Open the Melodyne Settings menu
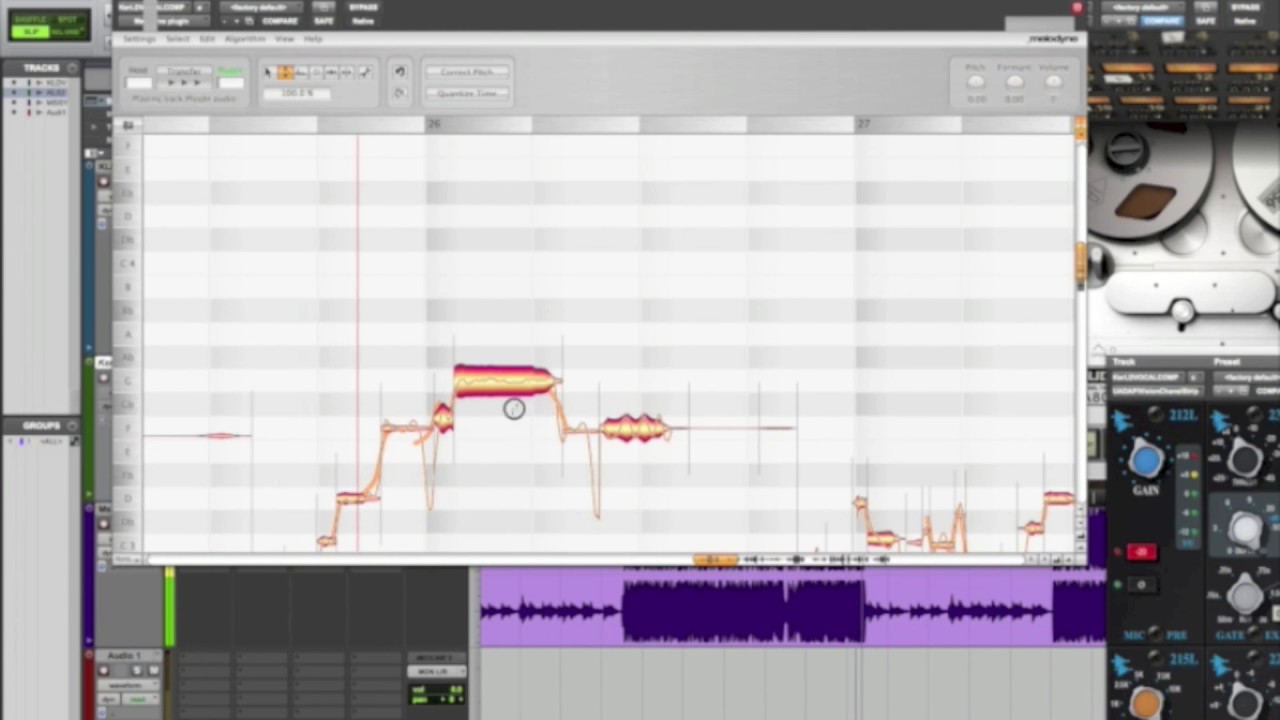1280x720 pixels. click(x=139, y=39)
